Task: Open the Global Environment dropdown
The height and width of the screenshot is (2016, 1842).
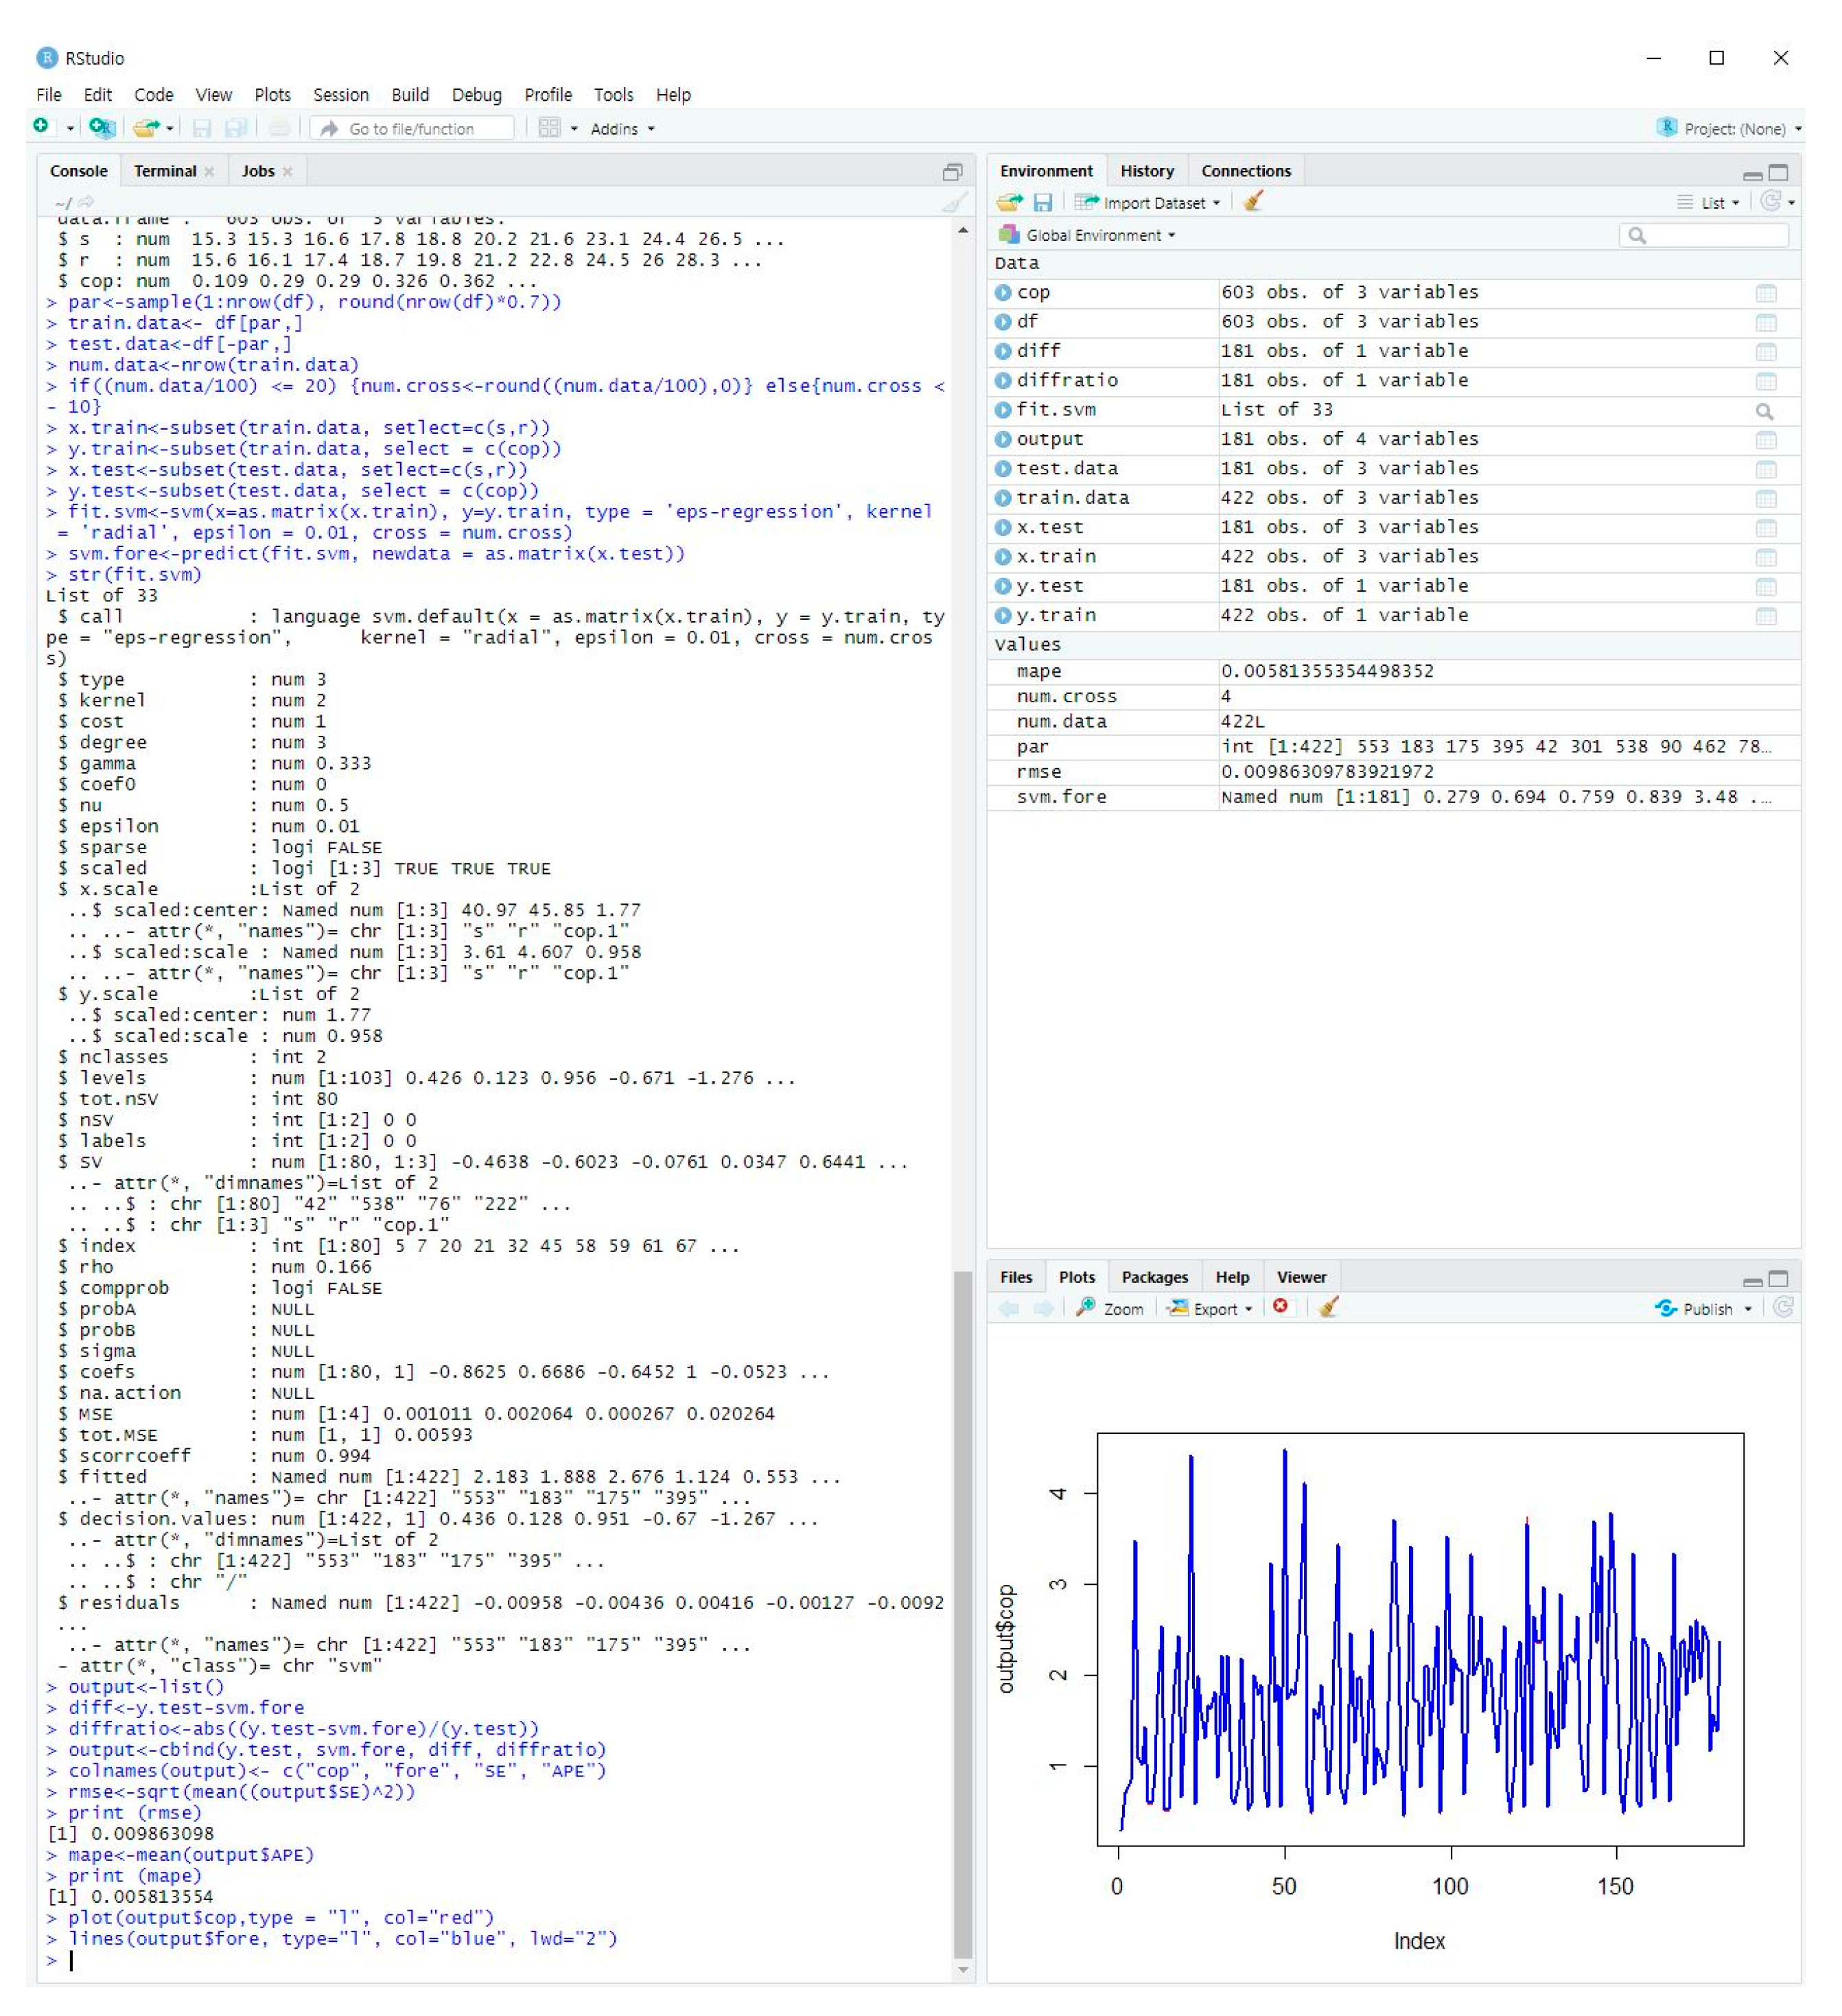Action: pyautogui.click(x=1090, y=235)
